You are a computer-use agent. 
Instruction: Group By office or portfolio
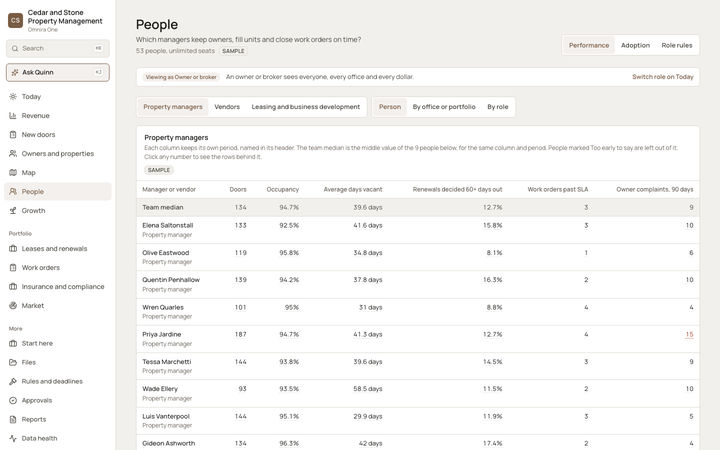(444, 107)
